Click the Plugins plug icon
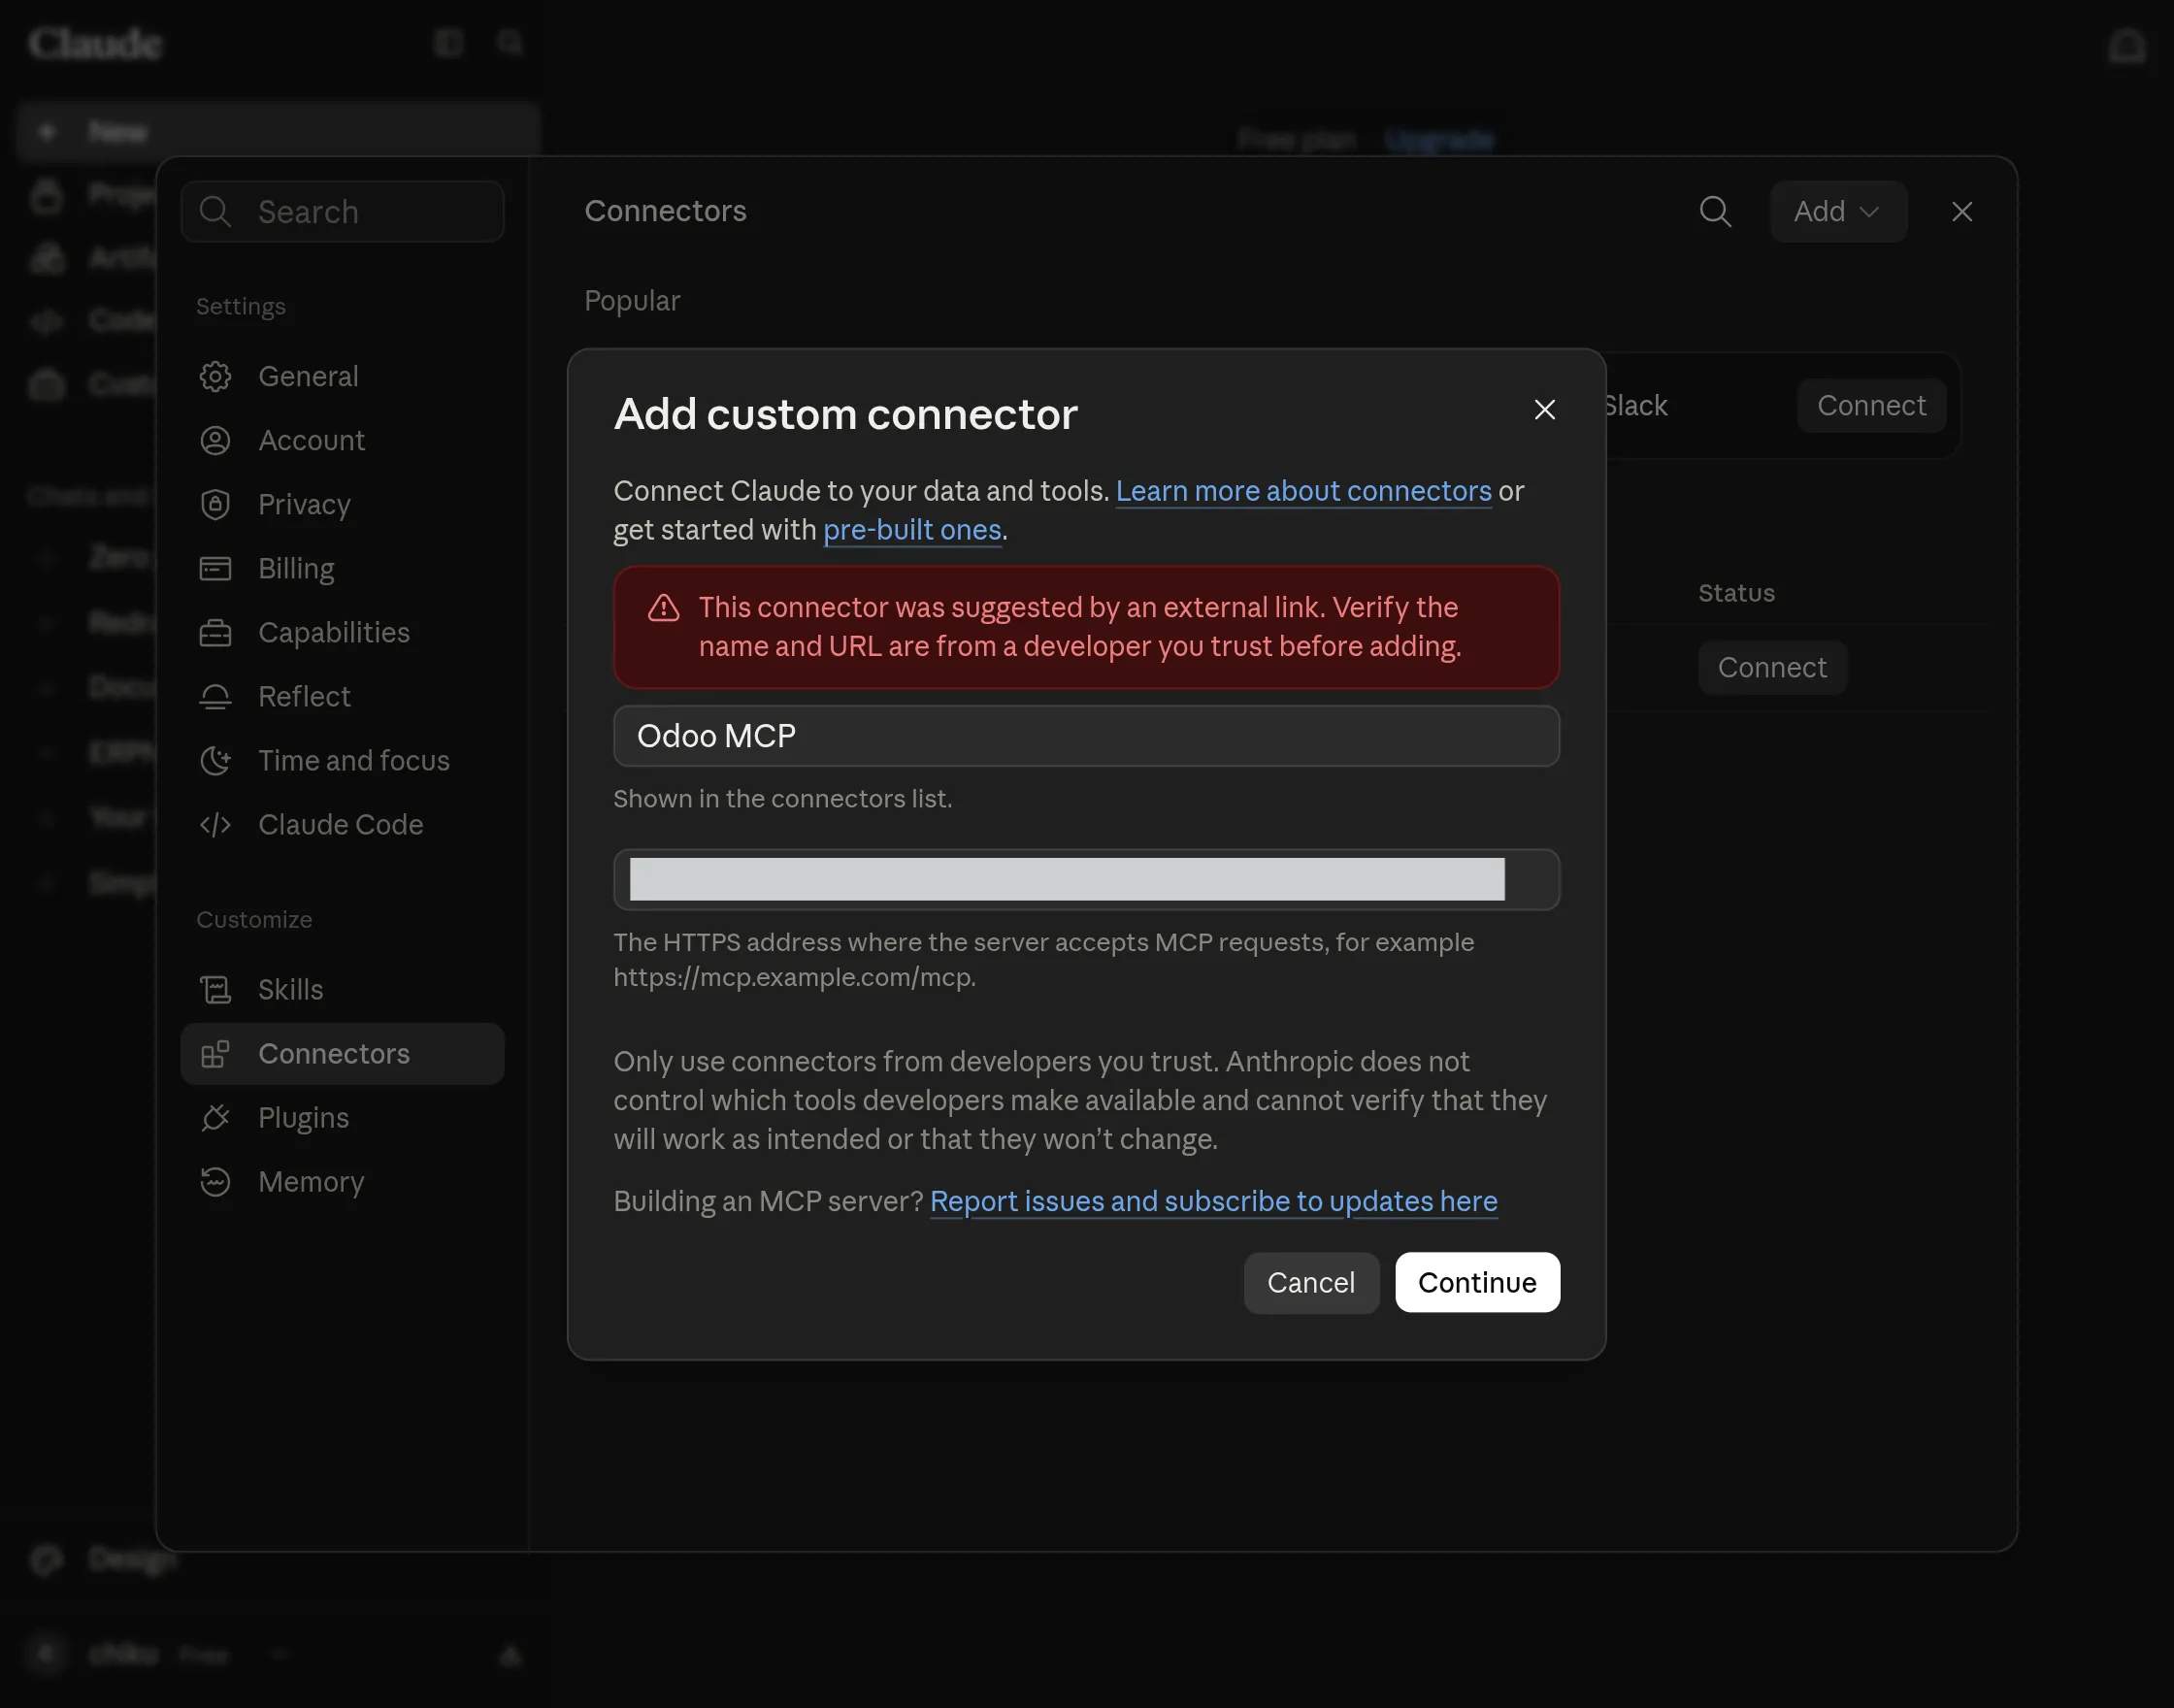 pyautogui.click(x=215, y=1117)
